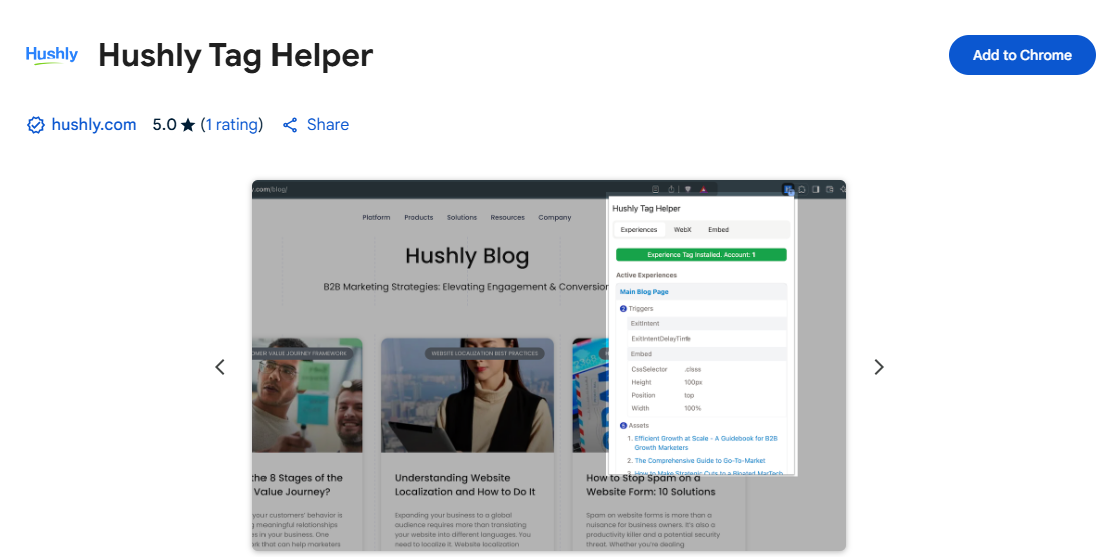Open the Share link text
Image resolution: width=1113 pixels, height=557 pixels.
[327, 125]
